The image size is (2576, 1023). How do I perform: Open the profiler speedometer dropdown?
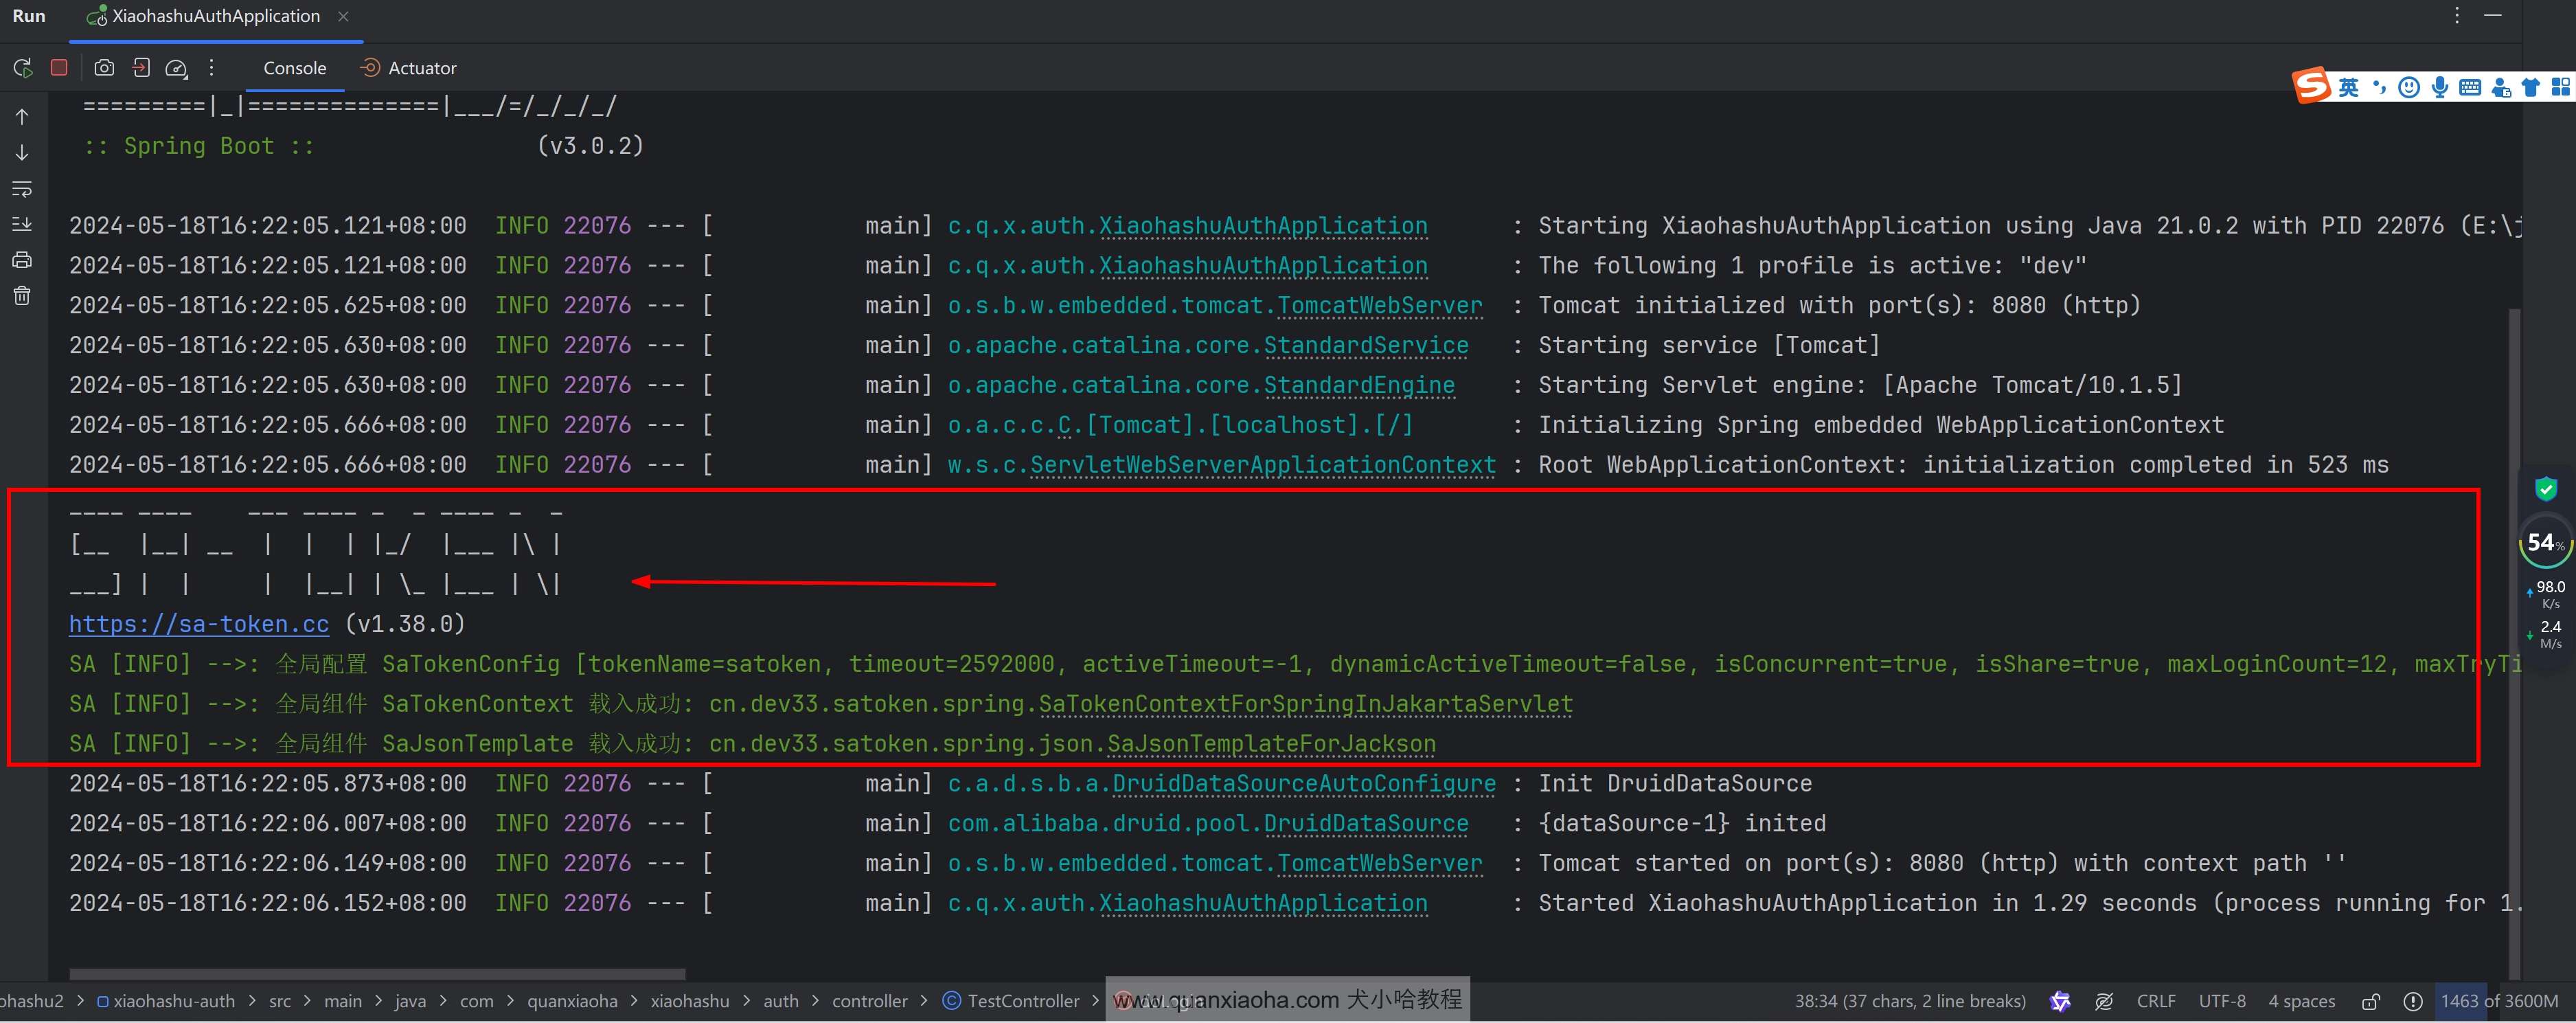coord(177,68)
